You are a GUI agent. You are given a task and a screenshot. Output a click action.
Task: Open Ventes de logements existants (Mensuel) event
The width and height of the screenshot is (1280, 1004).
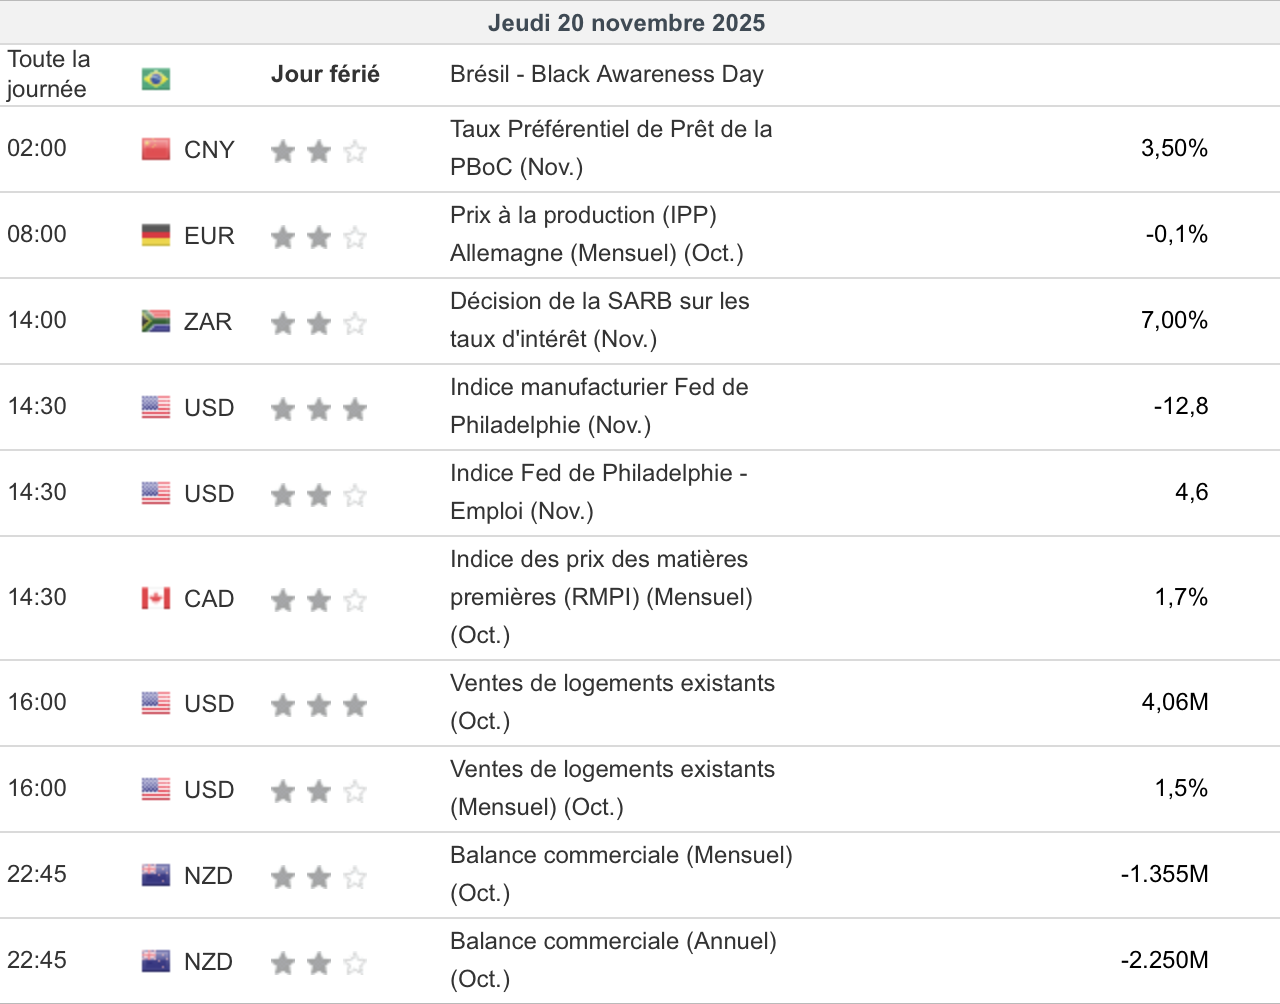click(x=611, y=788)
